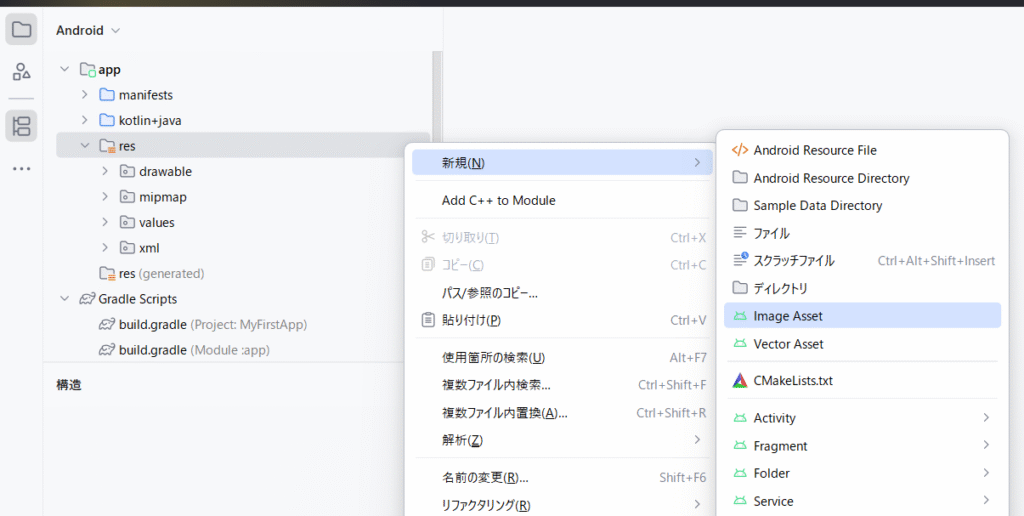
Task: Choose Add C++ to Module
Action: tap(498, 200)
